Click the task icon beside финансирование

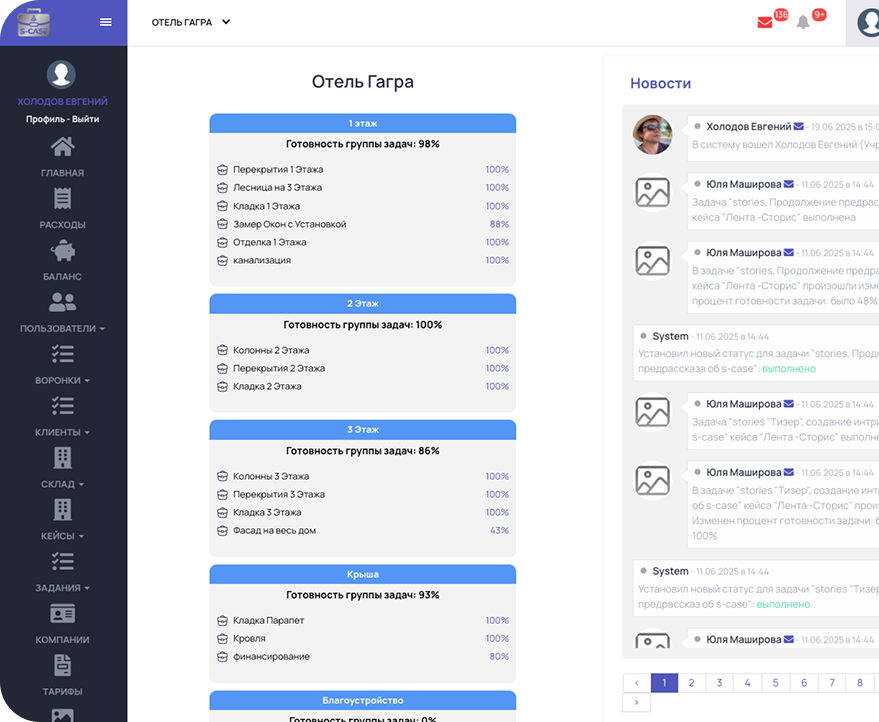pyautogui.click(x=223, y=656)
